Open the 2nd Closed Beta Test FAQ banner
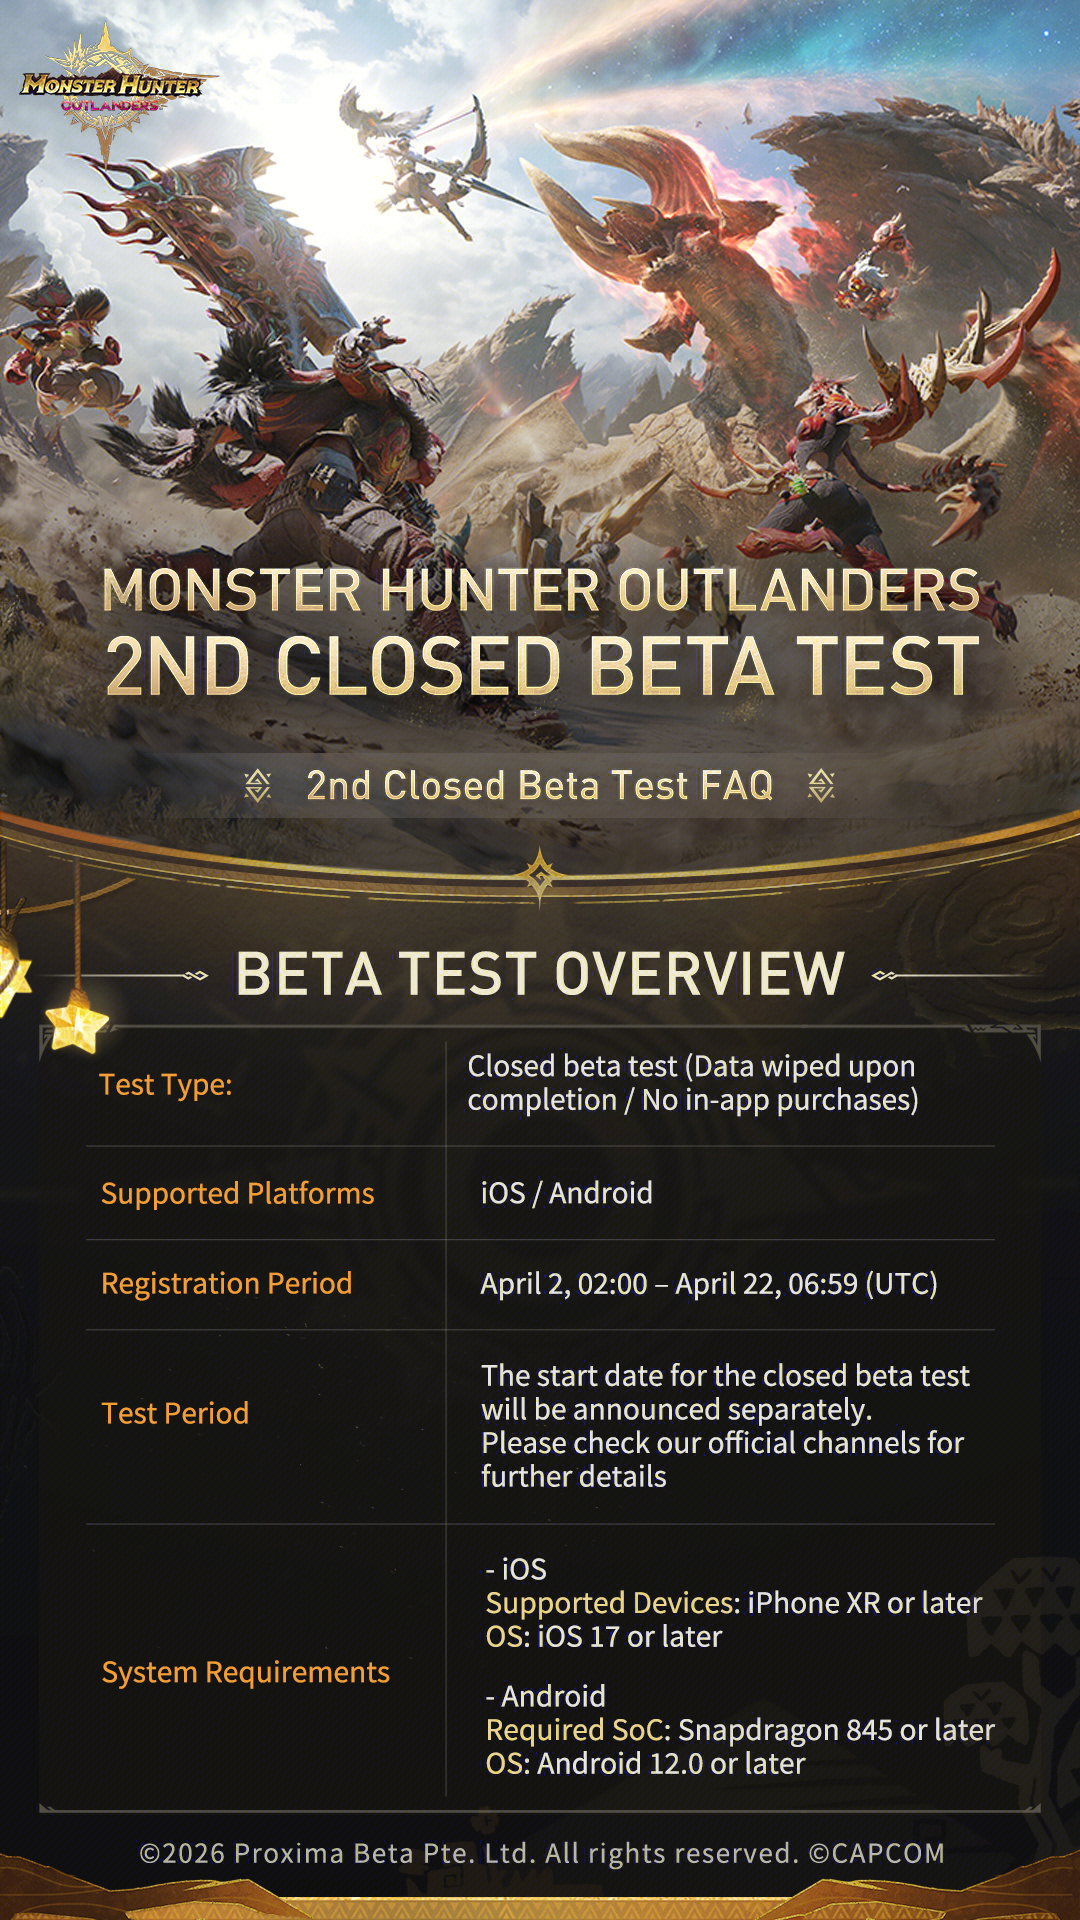Viewport: 1080px width, 1920px height. pyautogui.click(x=540, y=786)
